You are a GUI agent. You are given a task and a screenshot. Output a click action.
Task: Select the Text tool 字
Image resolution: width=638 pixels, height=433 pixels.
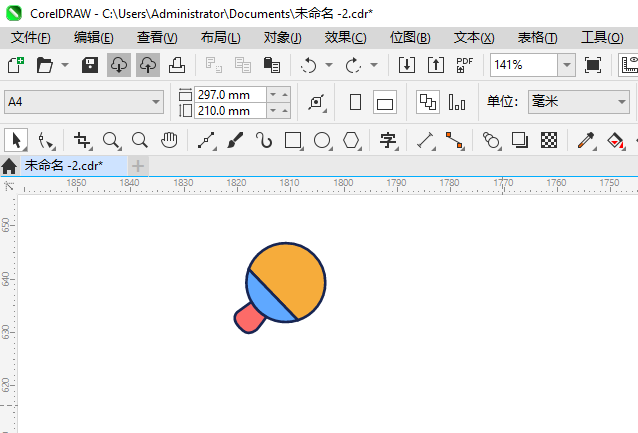click(388, 141)
